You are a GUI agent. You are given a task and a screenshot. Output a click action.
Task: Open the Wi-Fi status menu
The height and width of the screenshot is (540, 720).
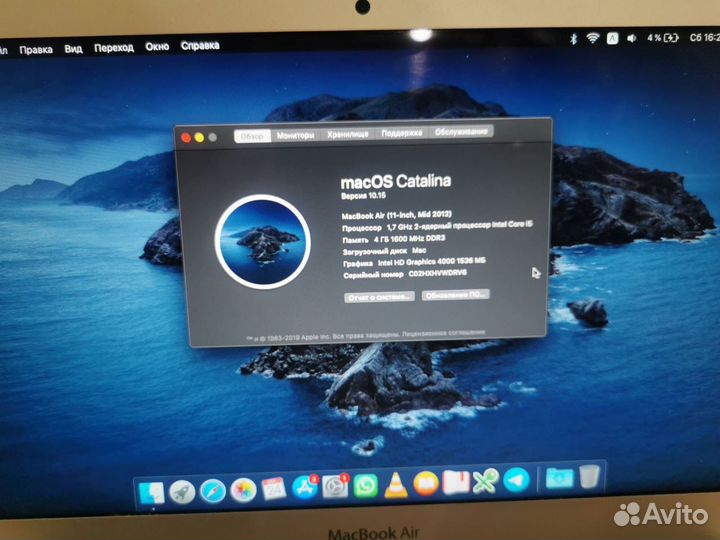593,39
